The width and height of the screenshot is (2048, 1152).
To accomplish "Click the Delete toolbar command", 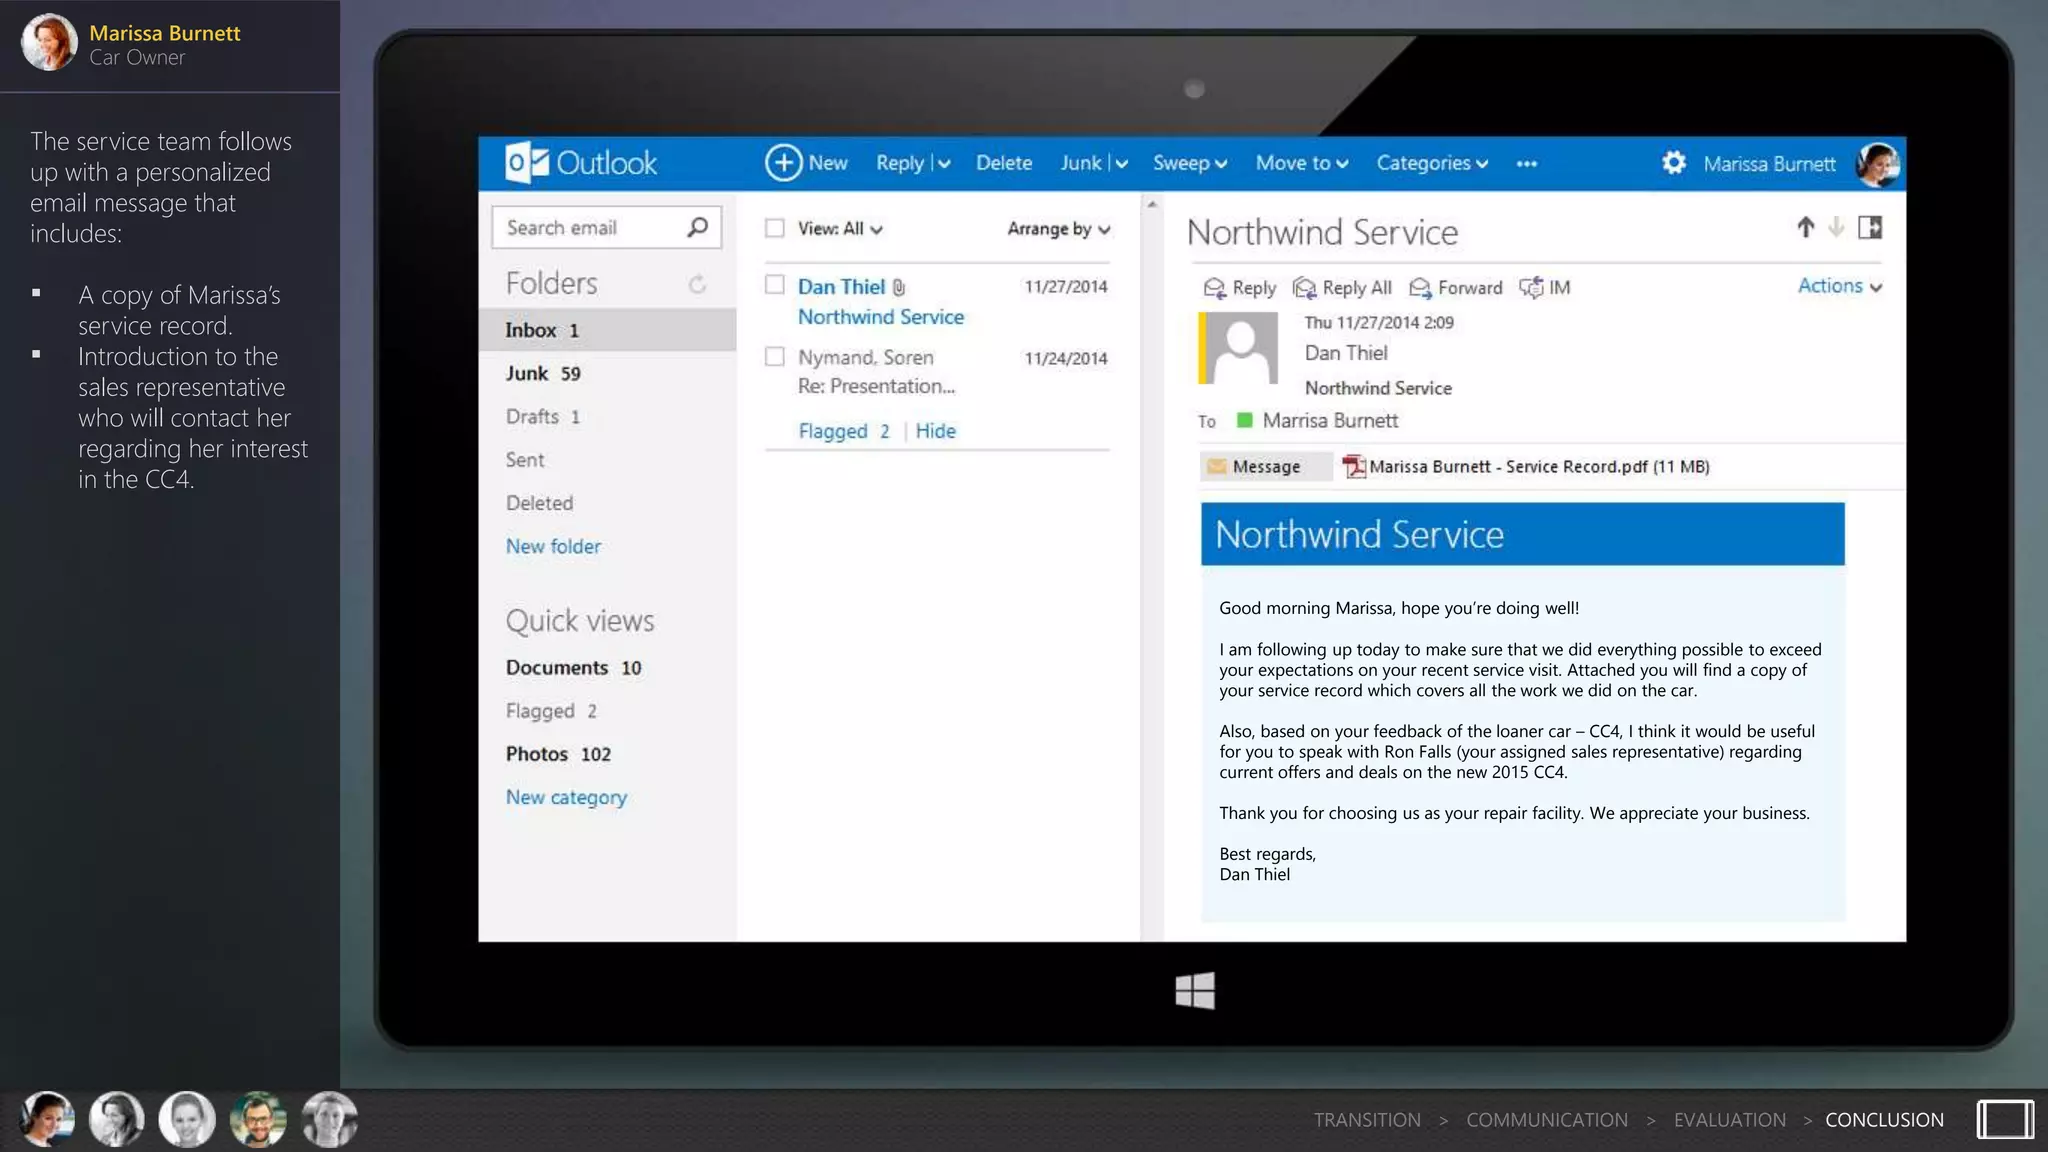I will click(x=1003, y=163).
